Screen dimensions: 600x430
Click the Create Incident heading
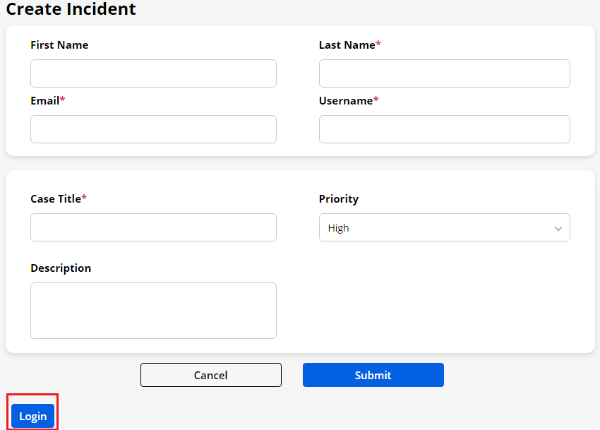point(70,9)
